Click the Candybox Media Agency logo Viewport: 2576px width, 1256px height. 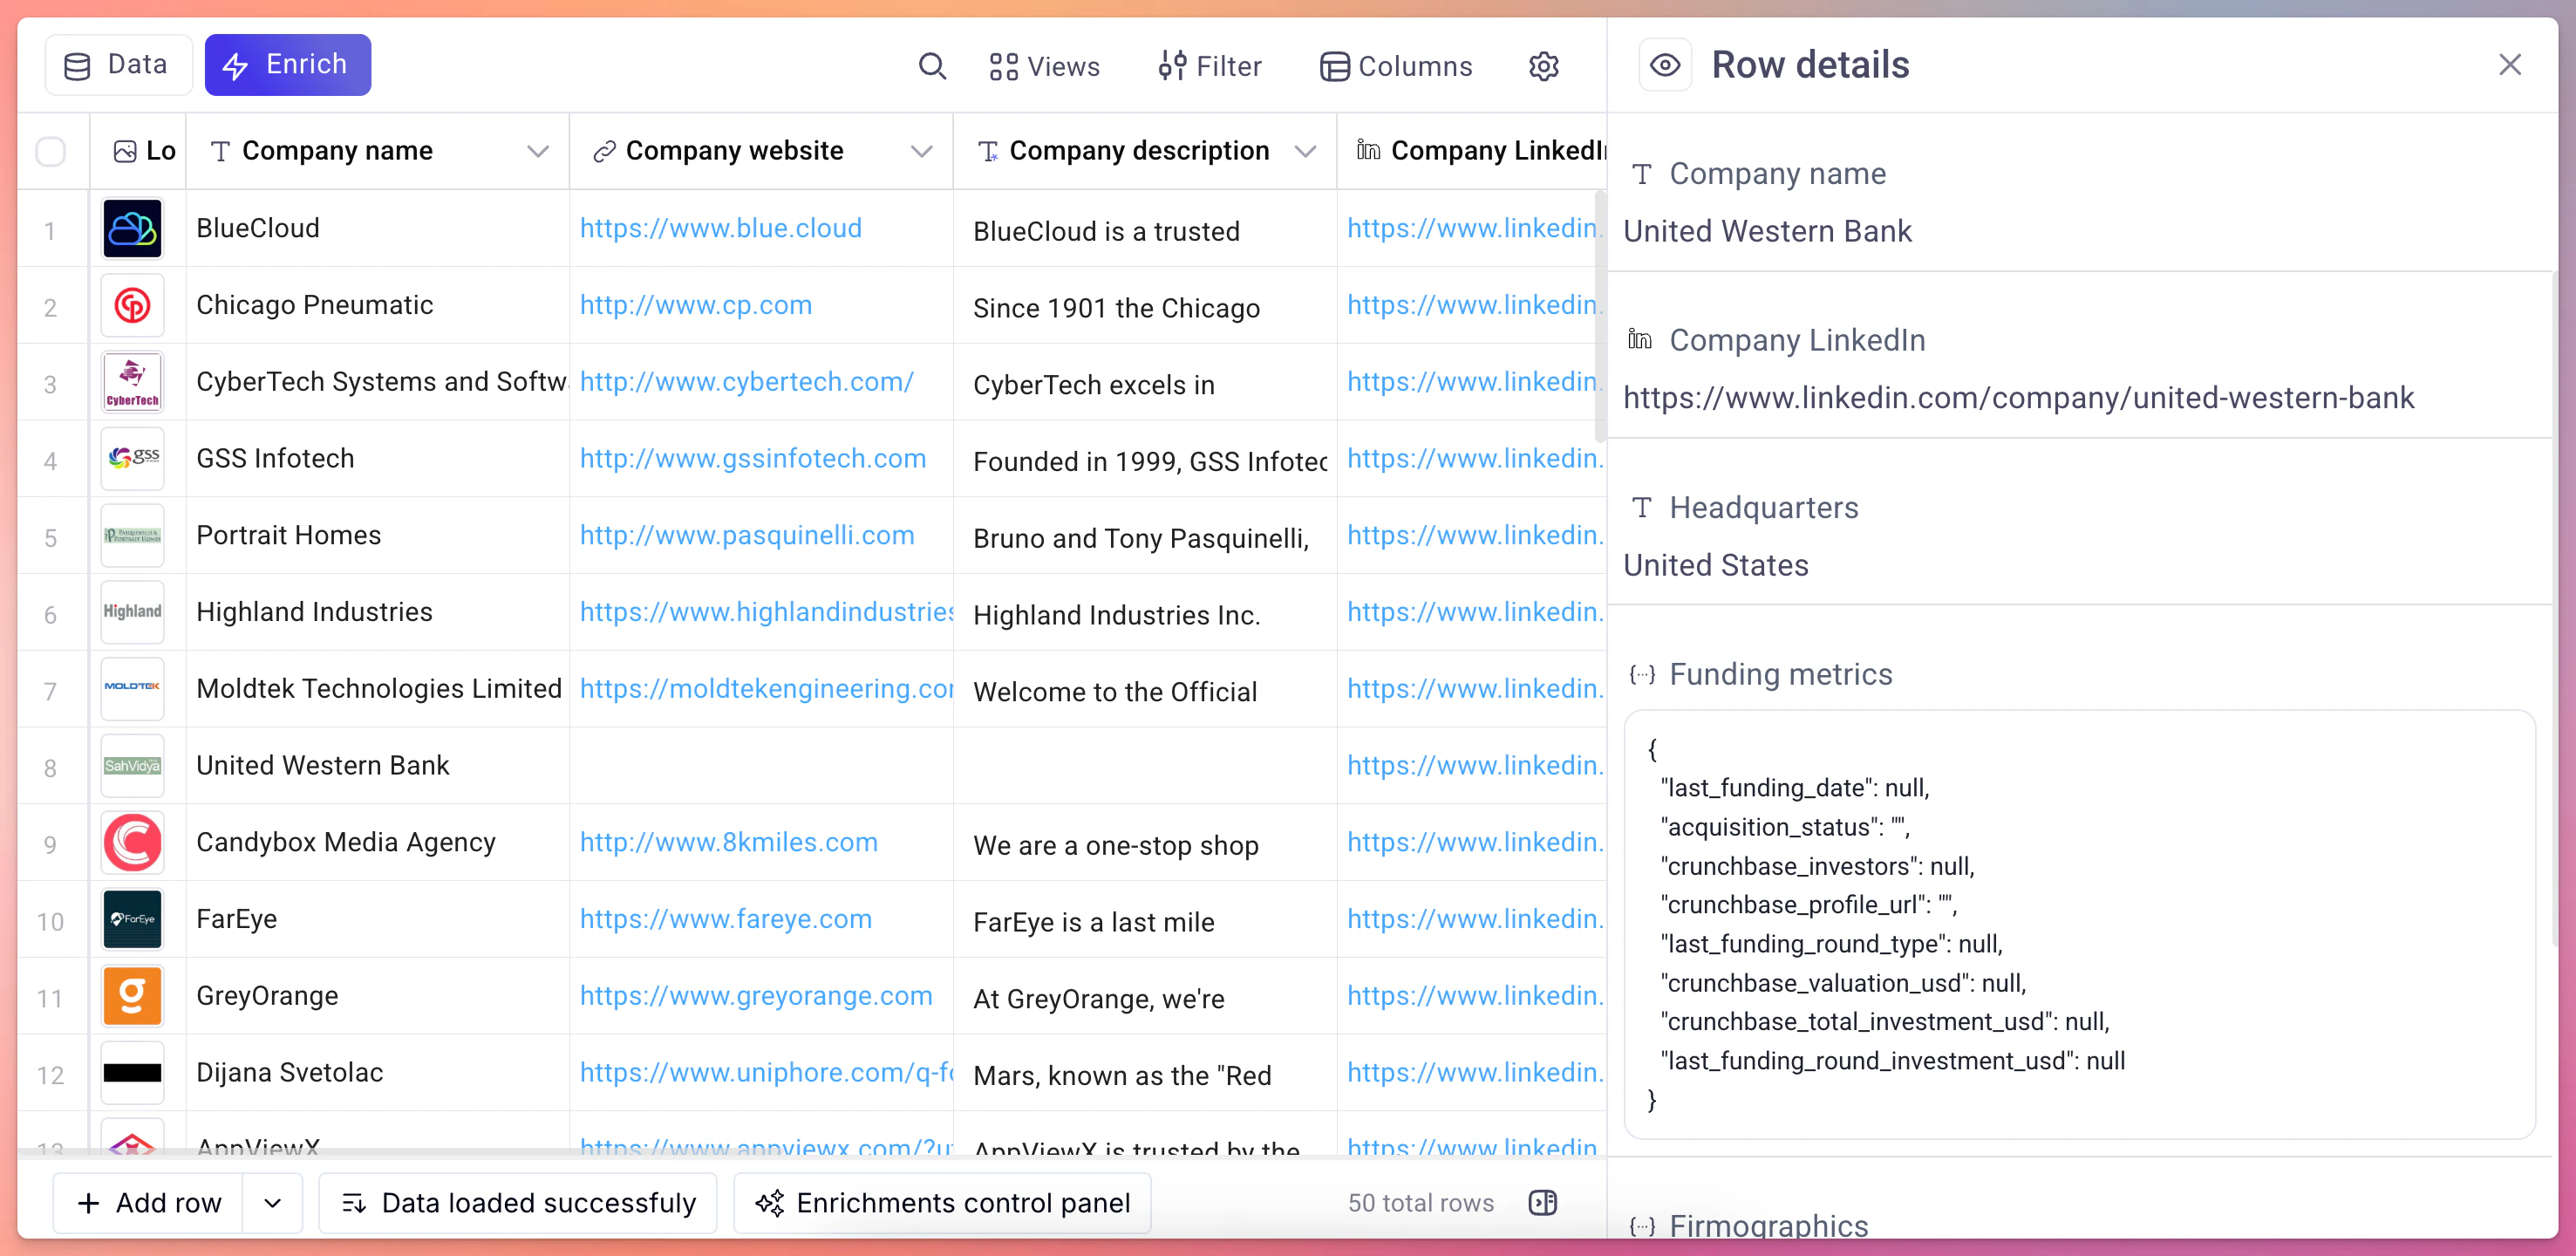click(x=132, y=843)
